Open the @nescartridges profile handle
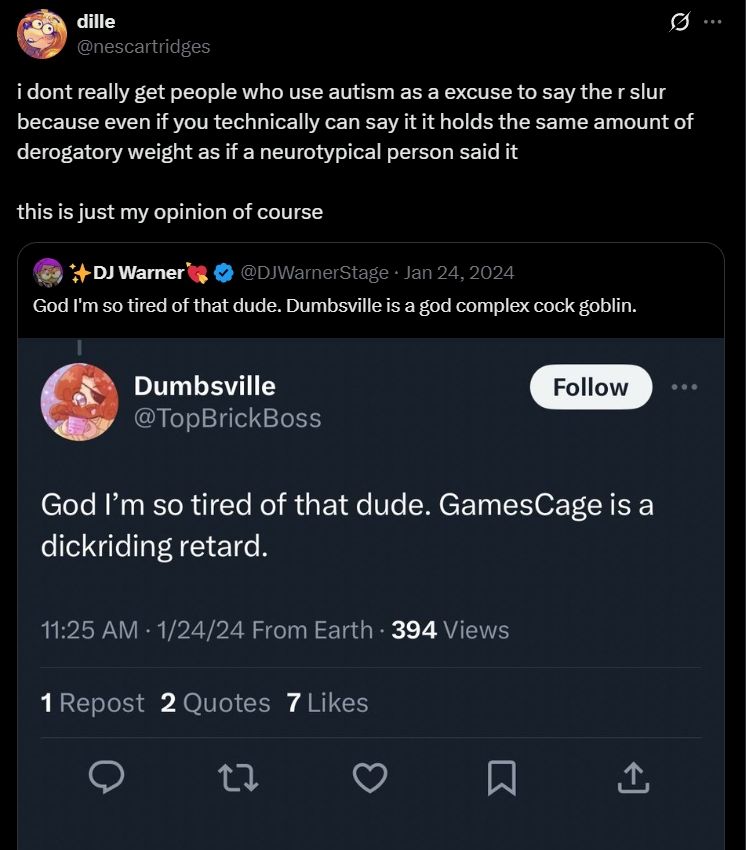746x850 pixels. [143, 46]
